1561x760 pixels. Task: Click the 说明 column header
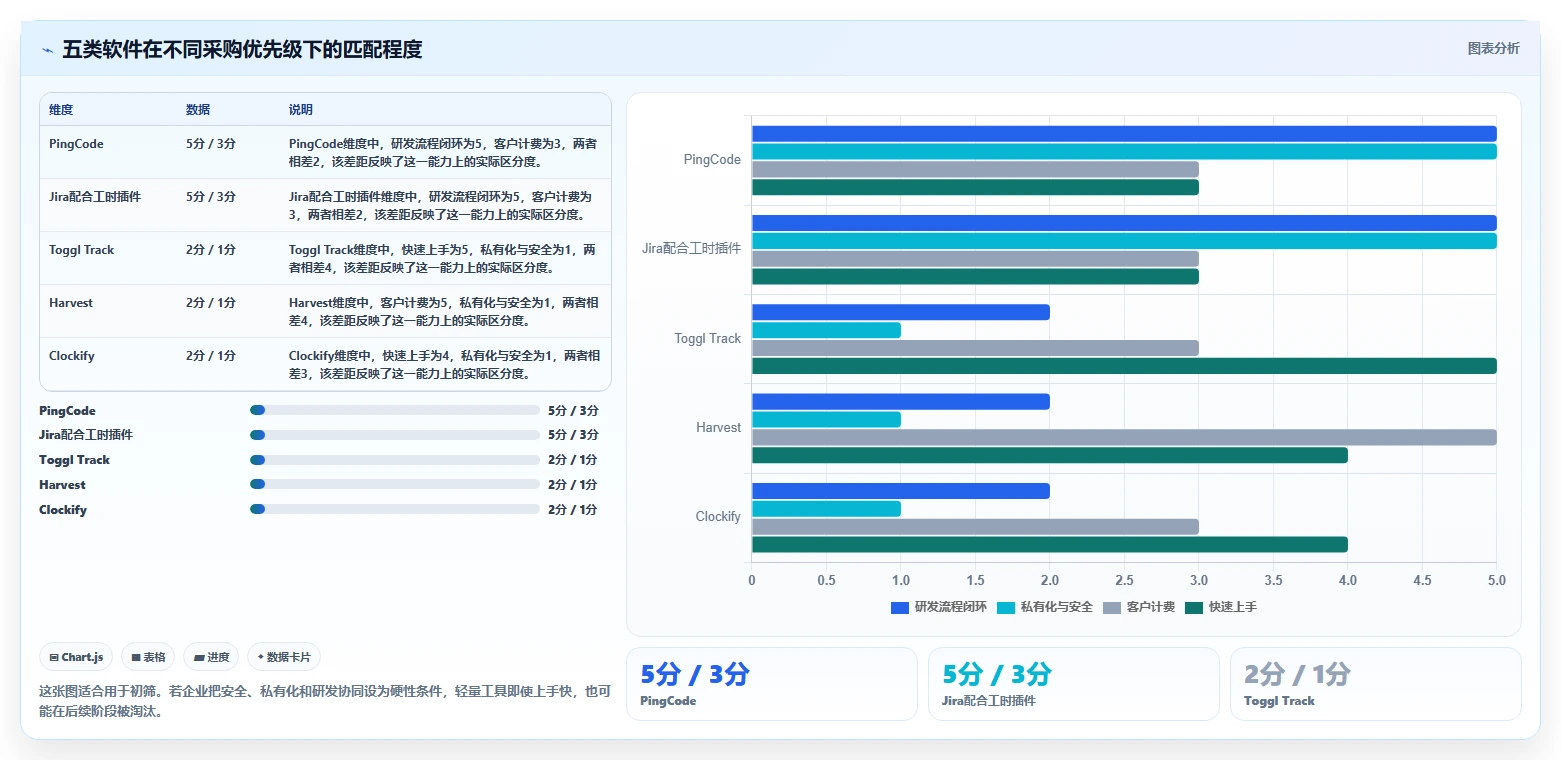point(301,110)
